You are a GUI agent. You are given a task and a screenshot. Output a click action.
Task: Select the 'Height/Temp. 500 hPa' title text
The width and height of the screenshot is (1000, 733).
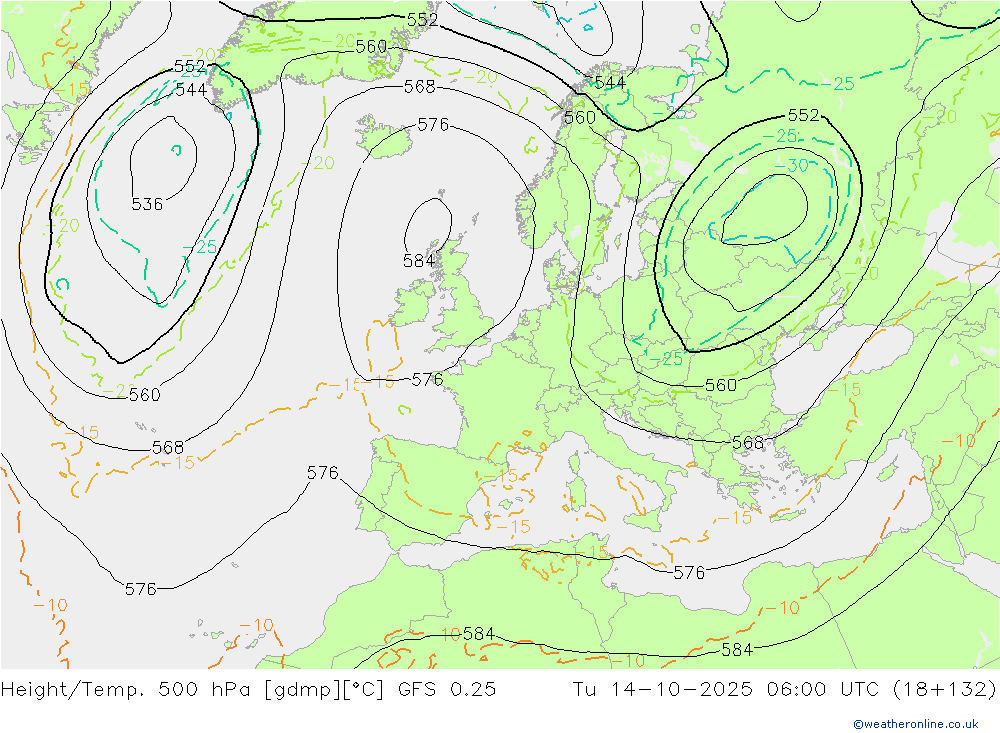128,690
